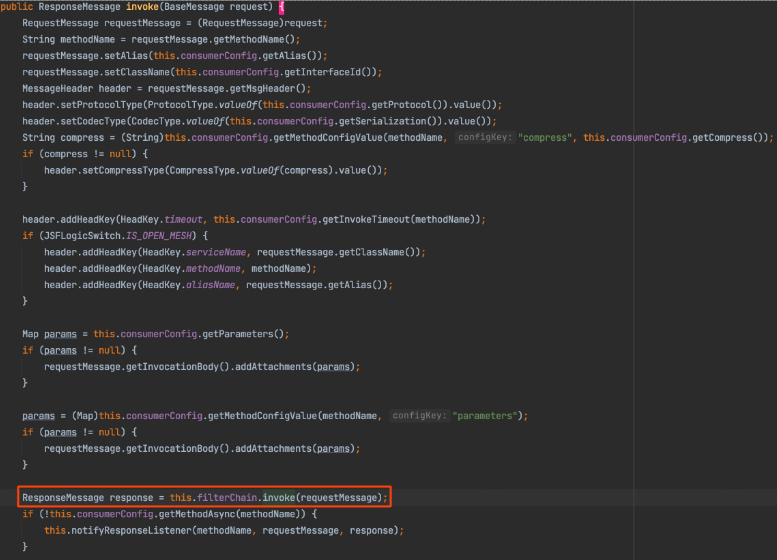Click filterChain in the highlighted line
The width and height of the screenshot is (777, 560).
(227, 497)
